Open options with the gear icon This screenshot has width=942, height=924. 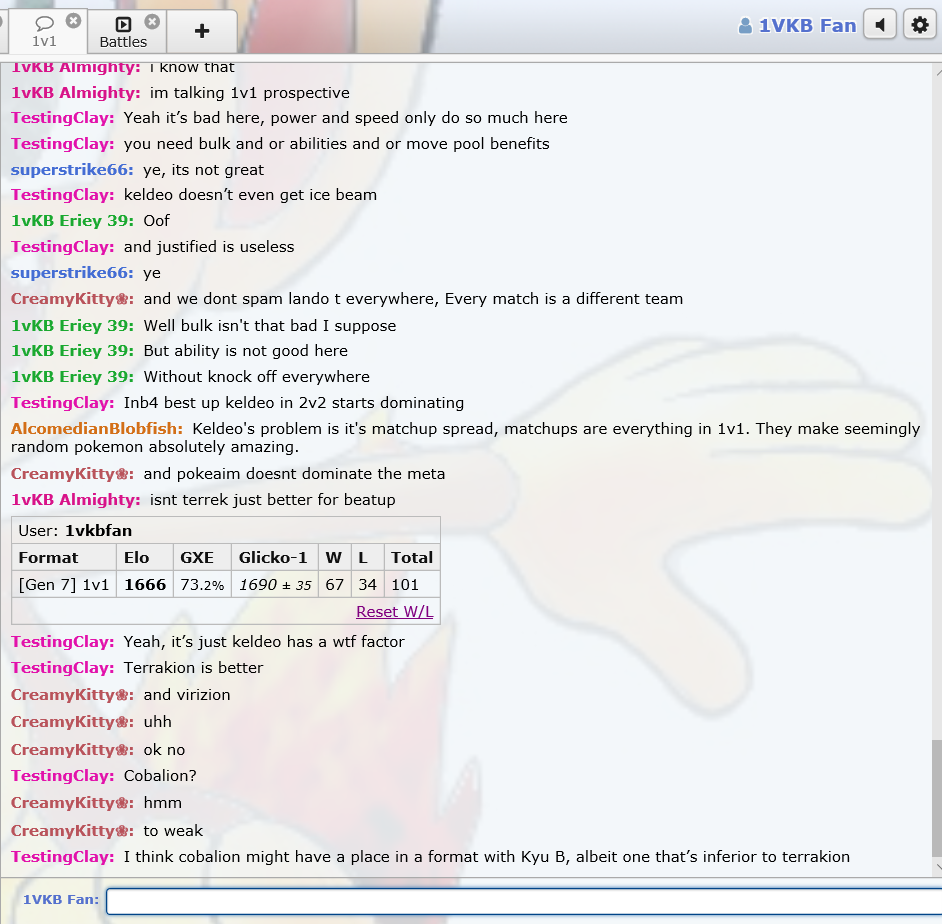(919, 25)
